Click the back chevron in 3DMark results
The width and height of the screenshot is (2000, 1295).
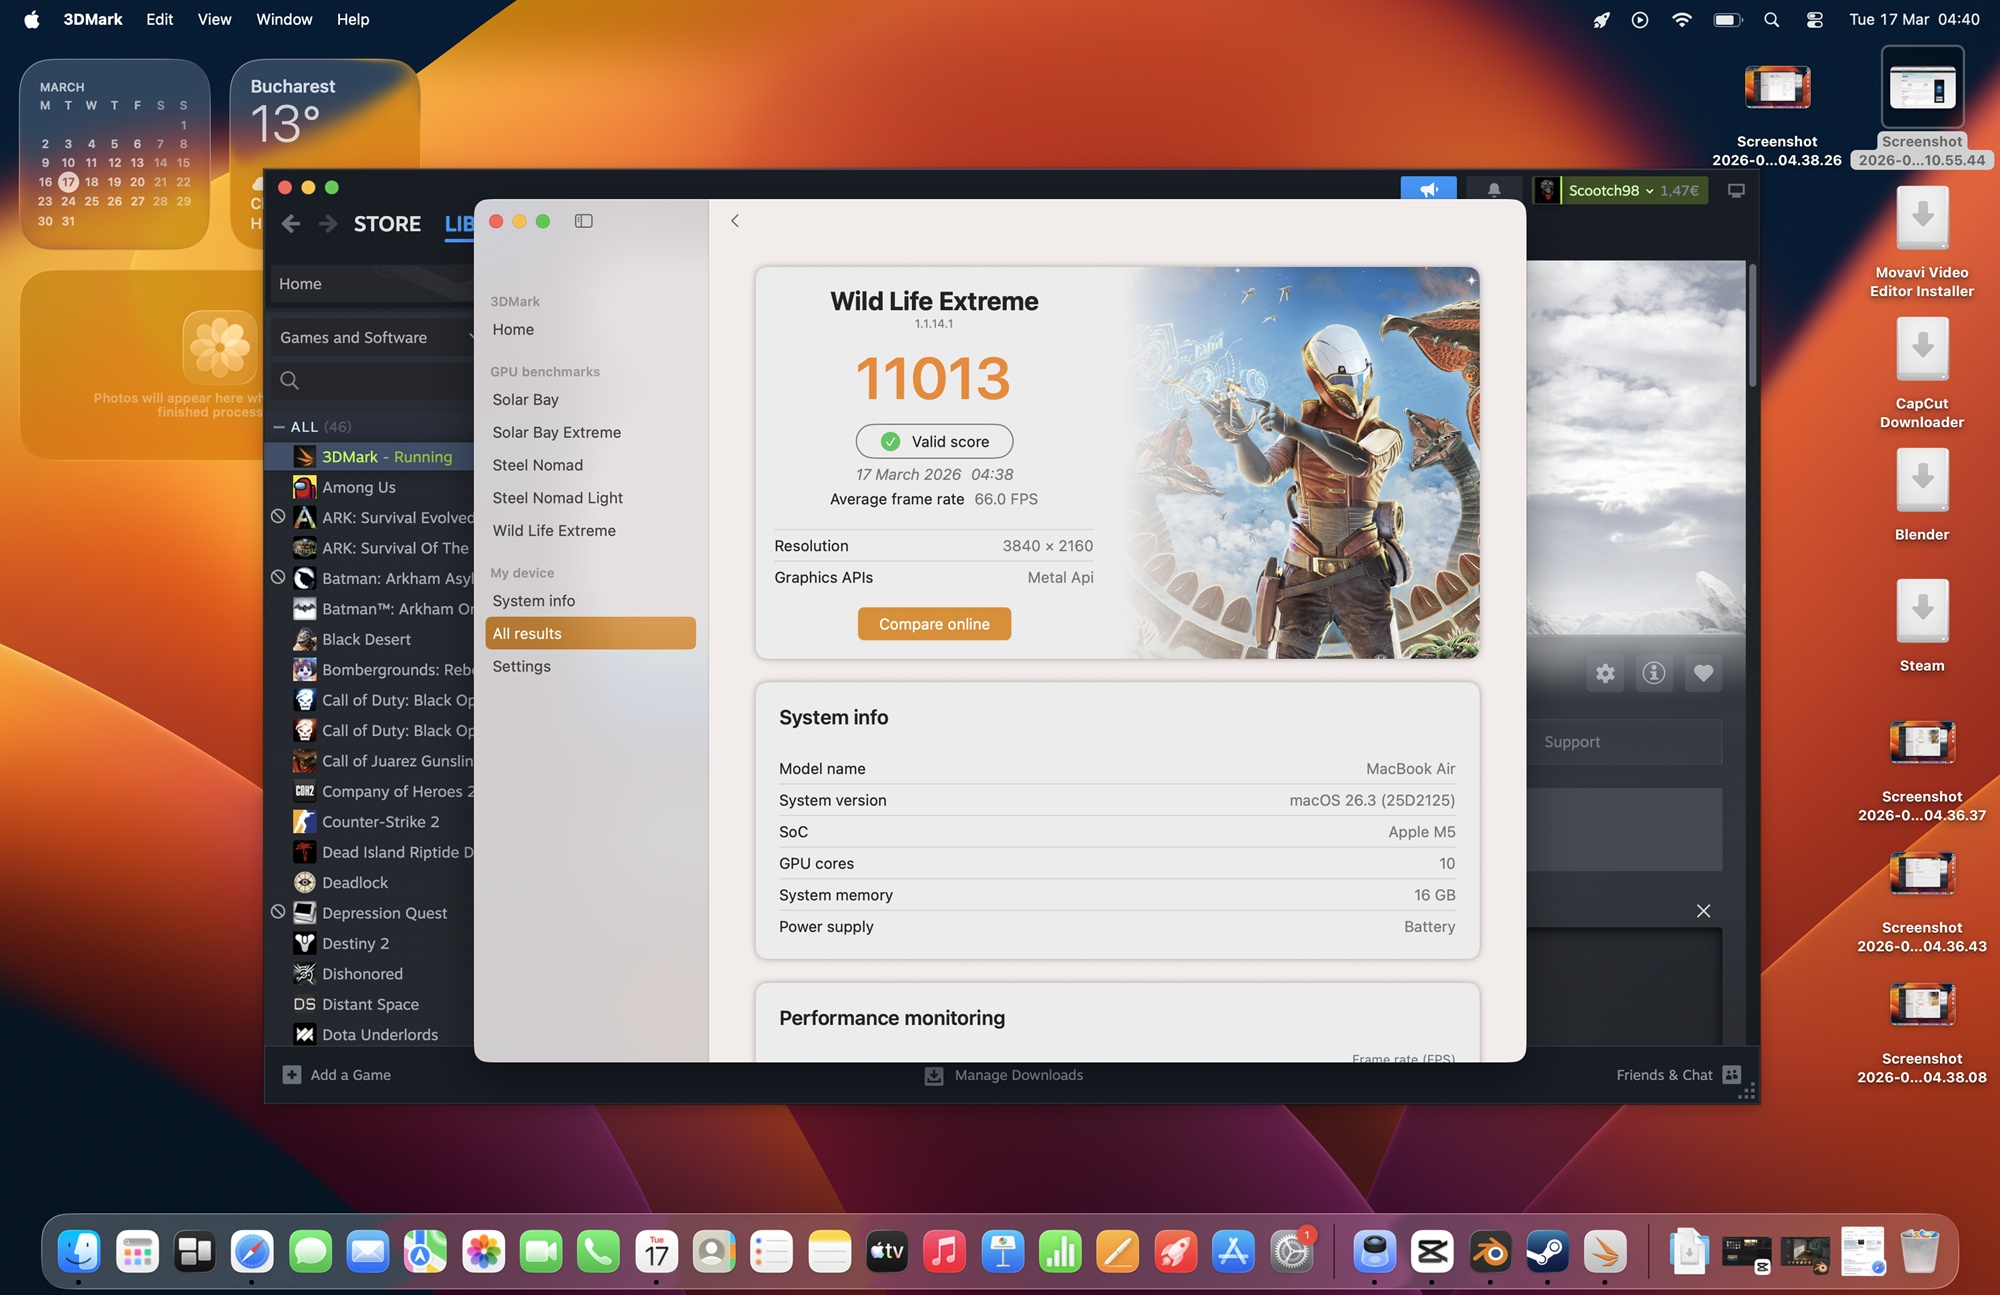(x=735, y=221)
